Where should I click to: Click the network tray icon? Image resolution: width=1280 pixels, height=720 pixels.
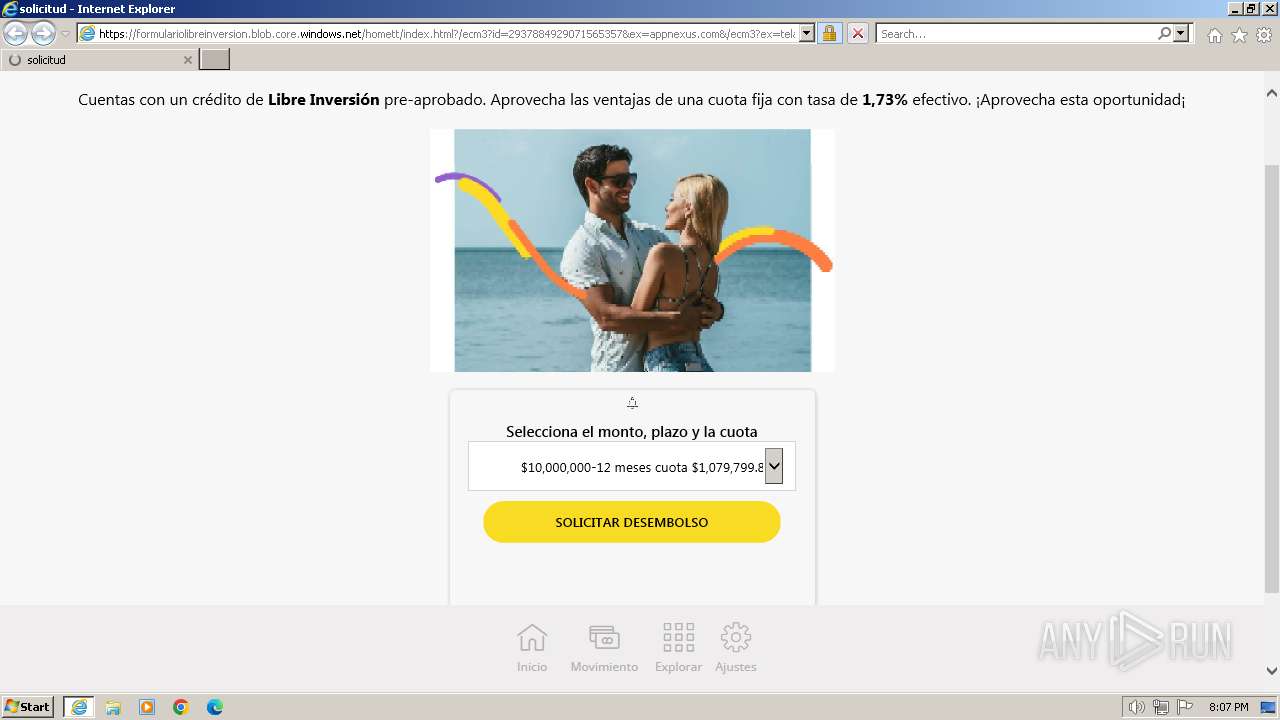[1161, 707]
